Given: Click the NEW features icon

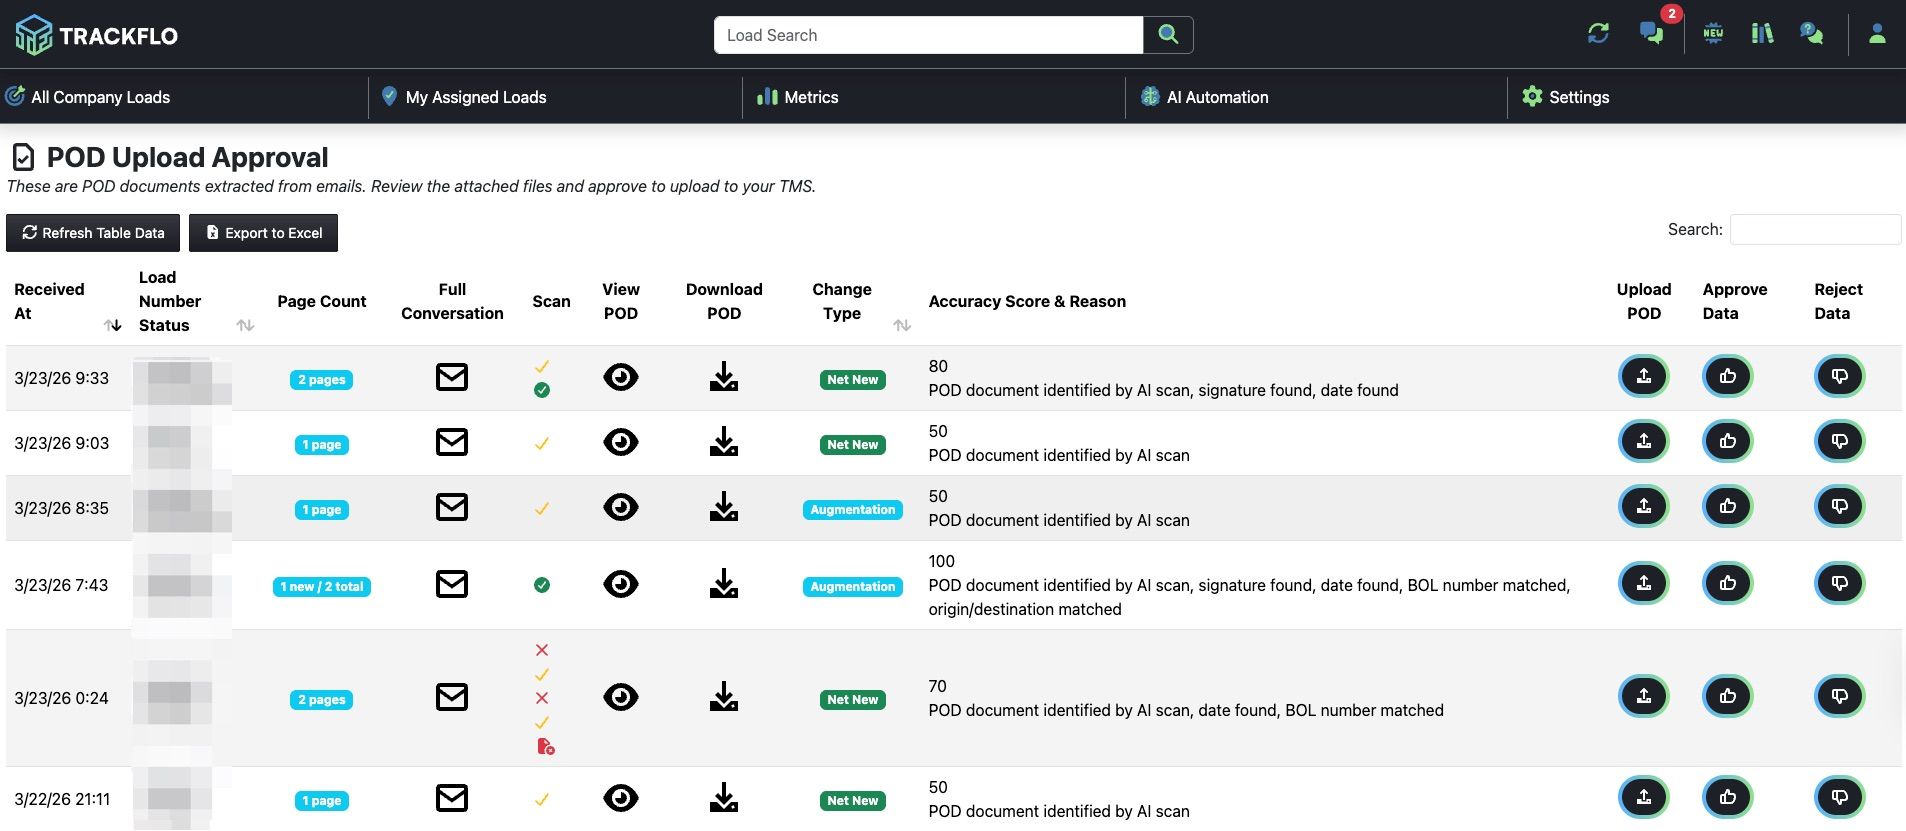Looking at the screenshot, I should pos(1713,34).
